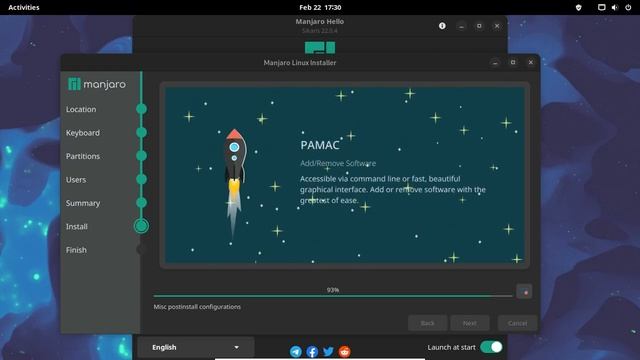Select the Location step
The width and height of the screenshot is (640, 360).
pyautogui.click(x=81, y=109)
